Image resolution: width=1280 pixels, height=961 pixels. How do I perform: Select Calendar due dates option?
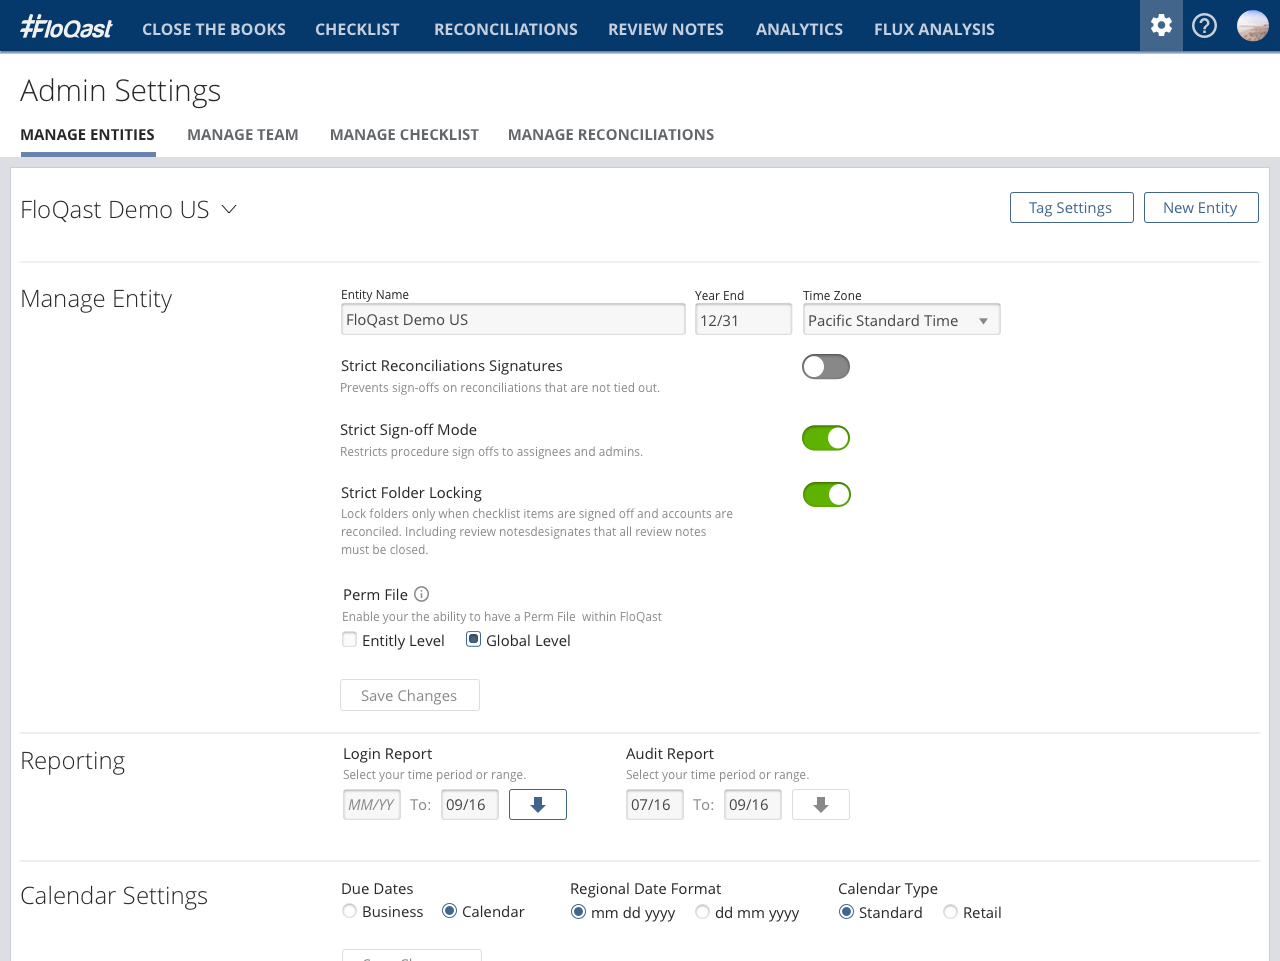tap(450, 911)
